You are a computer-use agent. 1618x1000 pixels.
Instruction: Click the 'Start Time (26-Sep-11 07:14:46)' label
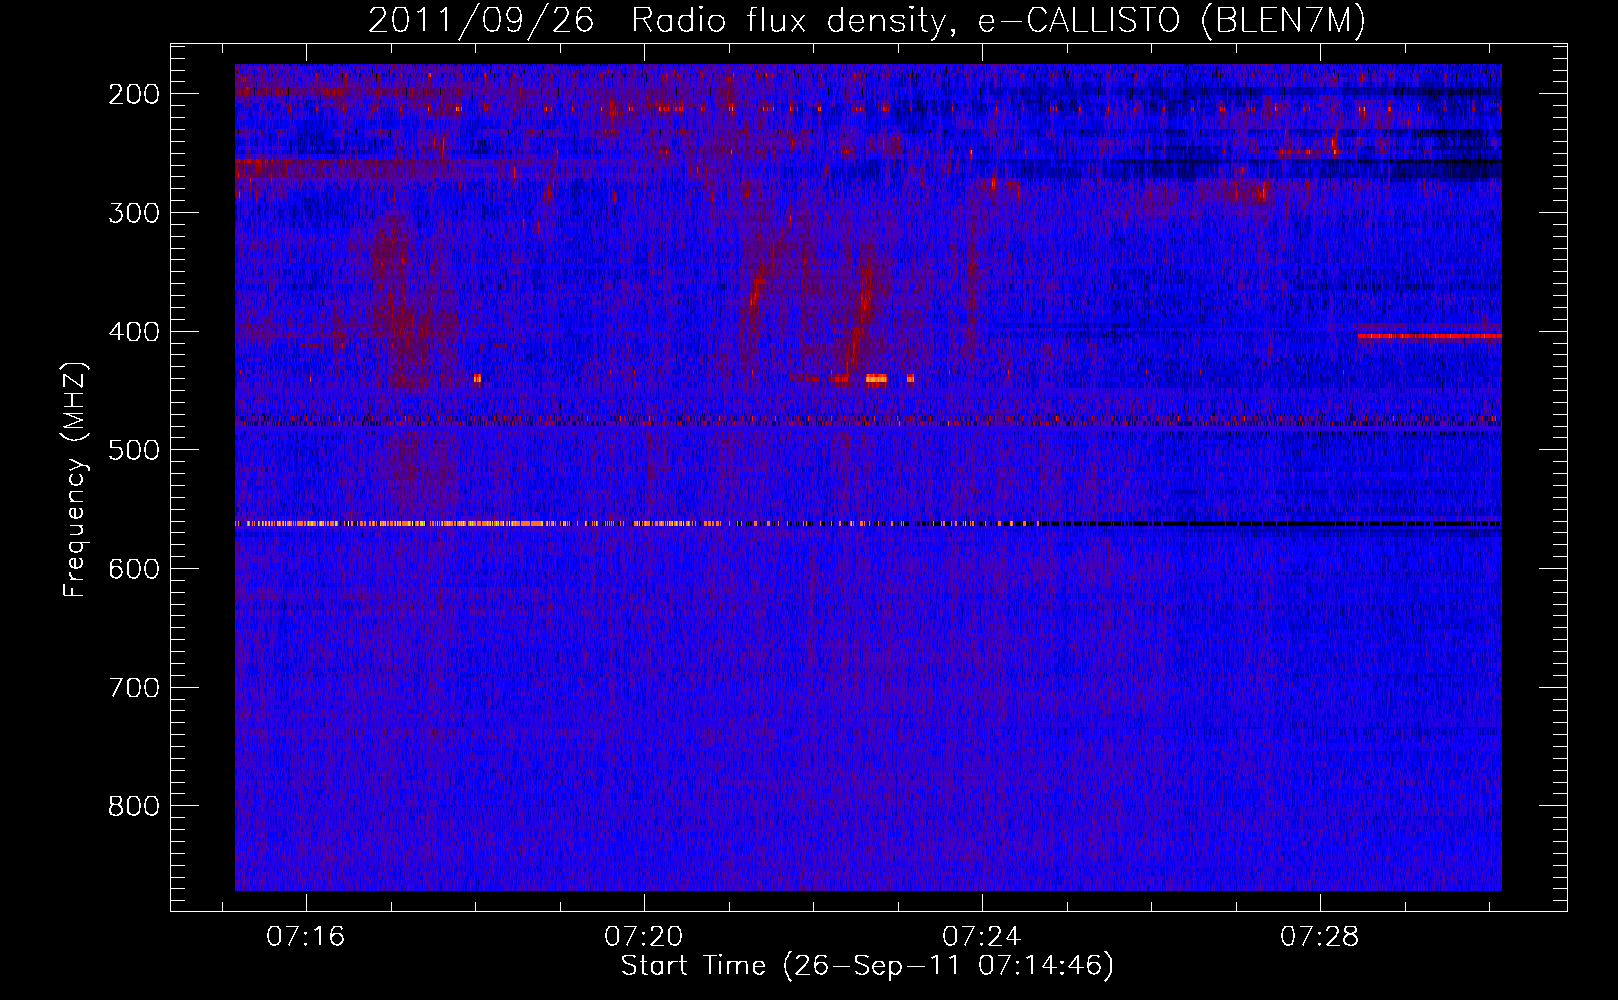pyautogui.click(x=867, y=966)
